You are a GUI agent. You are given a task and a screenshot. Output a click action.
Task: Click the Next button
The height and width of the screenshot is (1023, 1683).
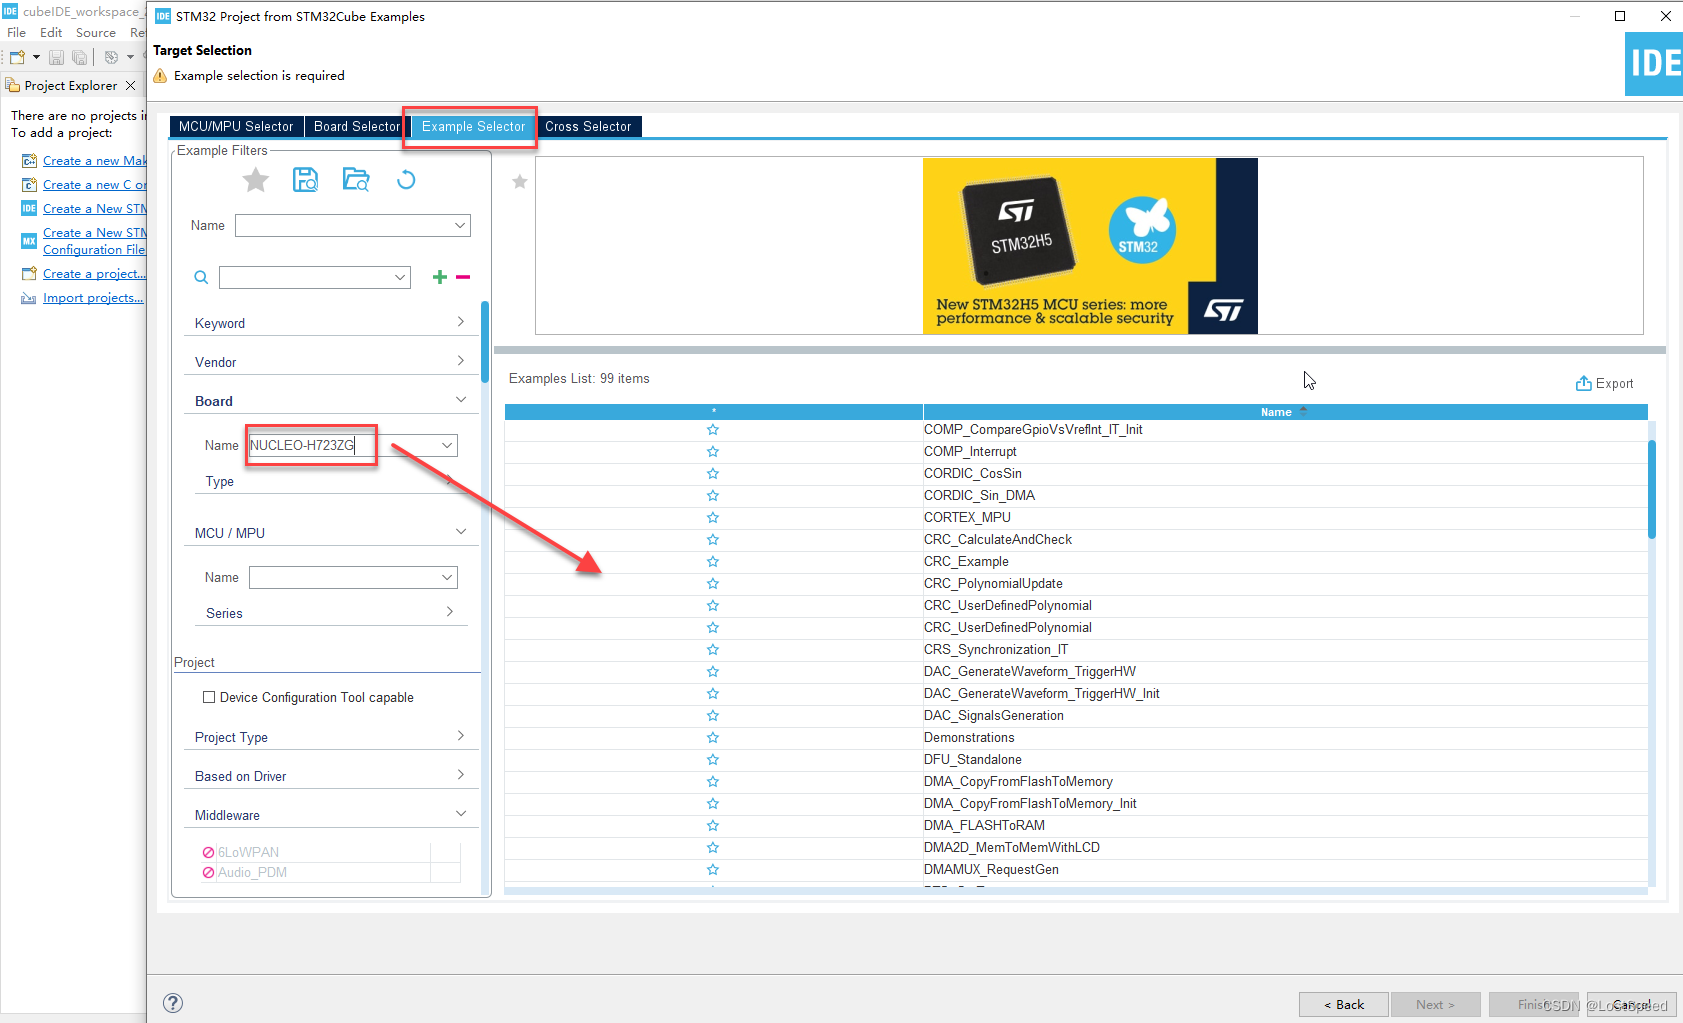[x=1435, y=1005]
